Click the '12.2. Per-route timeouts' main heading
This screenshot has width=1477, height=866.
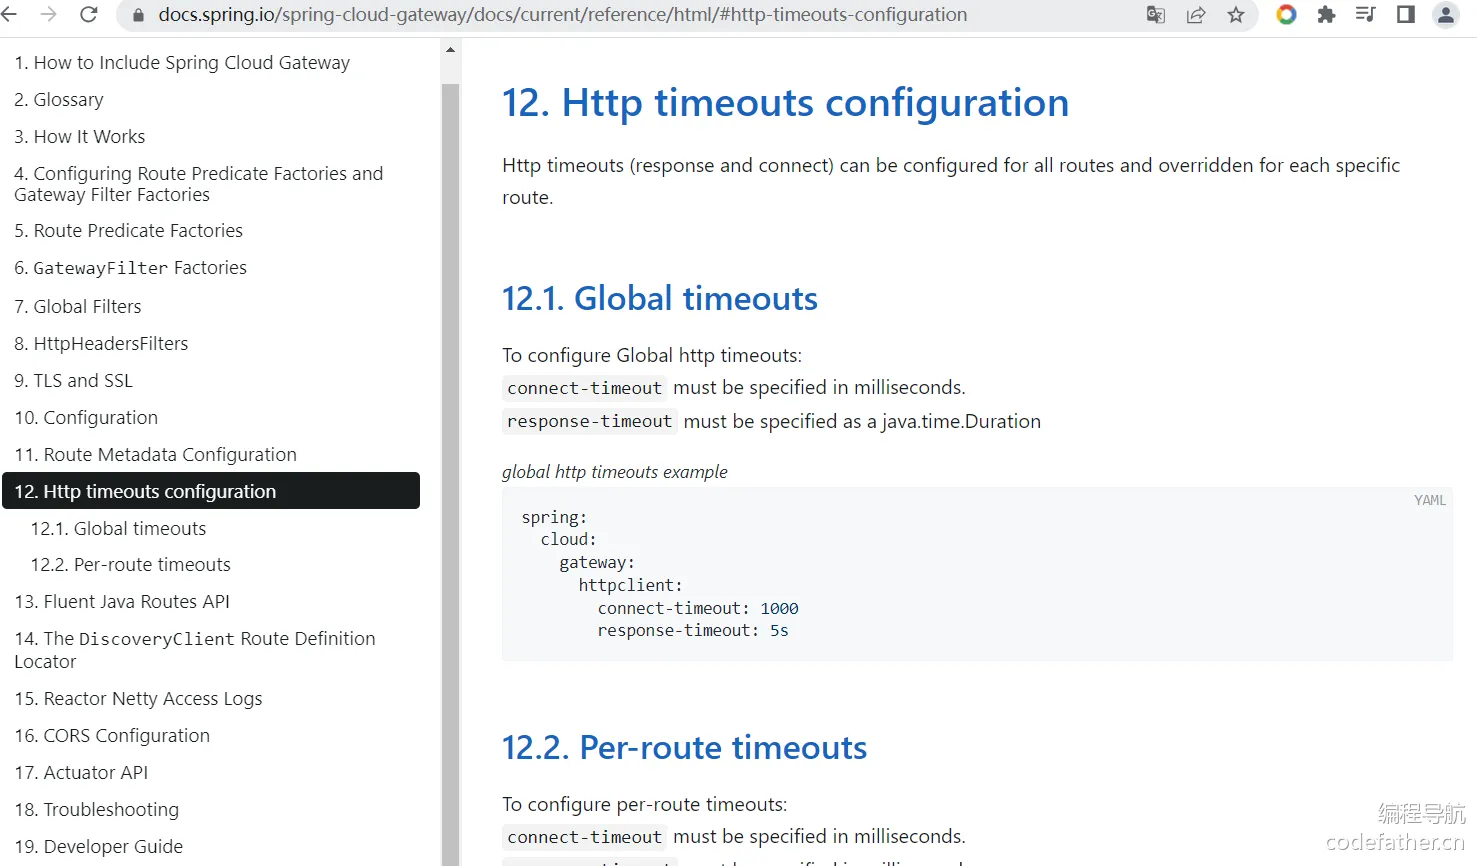(x=684, y=747)
